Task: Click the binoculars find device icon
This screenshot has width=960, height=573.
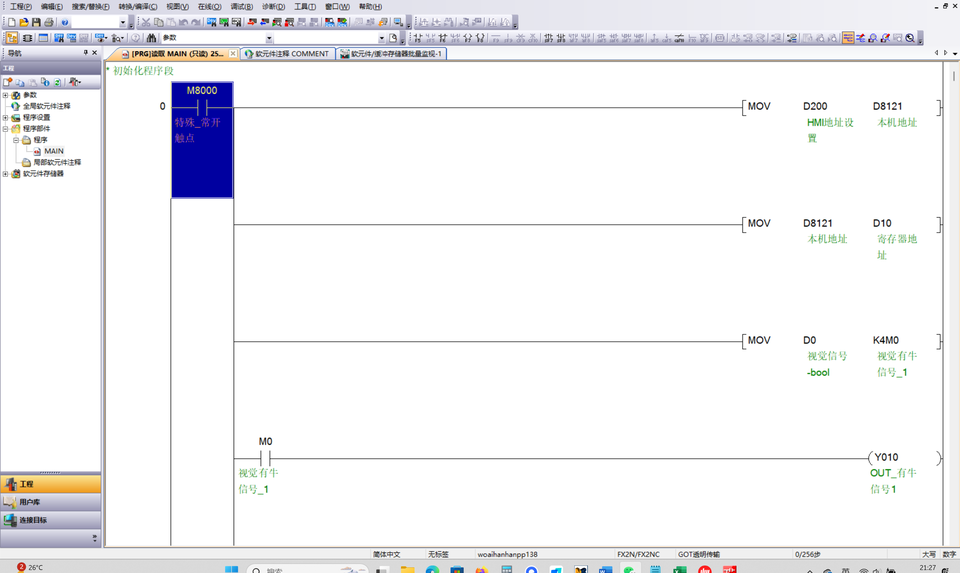Action: coord(151,38)
